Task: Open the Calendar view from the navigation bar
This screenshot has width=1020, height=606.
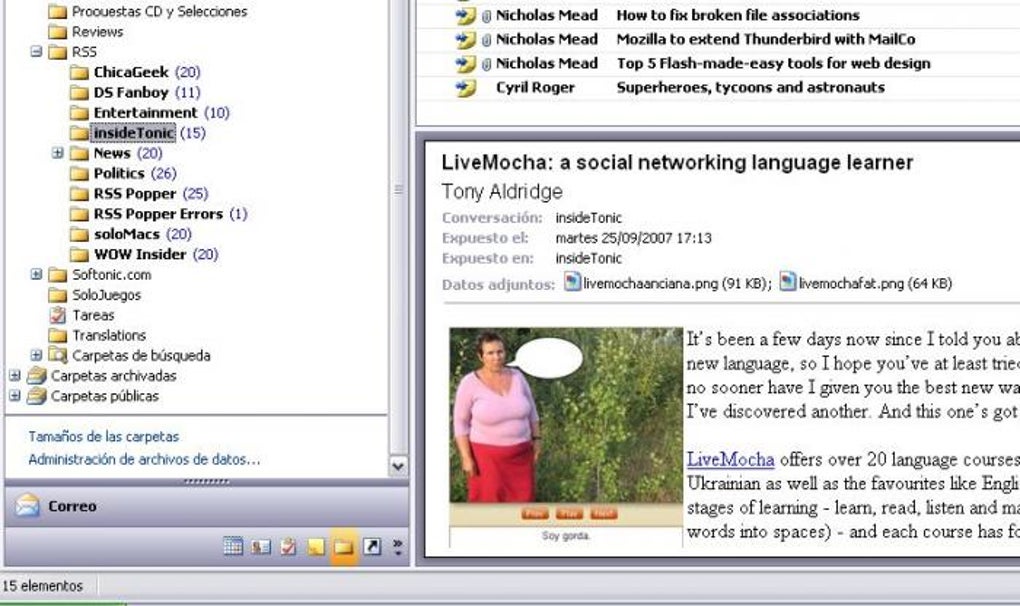Action: (x=233, y=546)
